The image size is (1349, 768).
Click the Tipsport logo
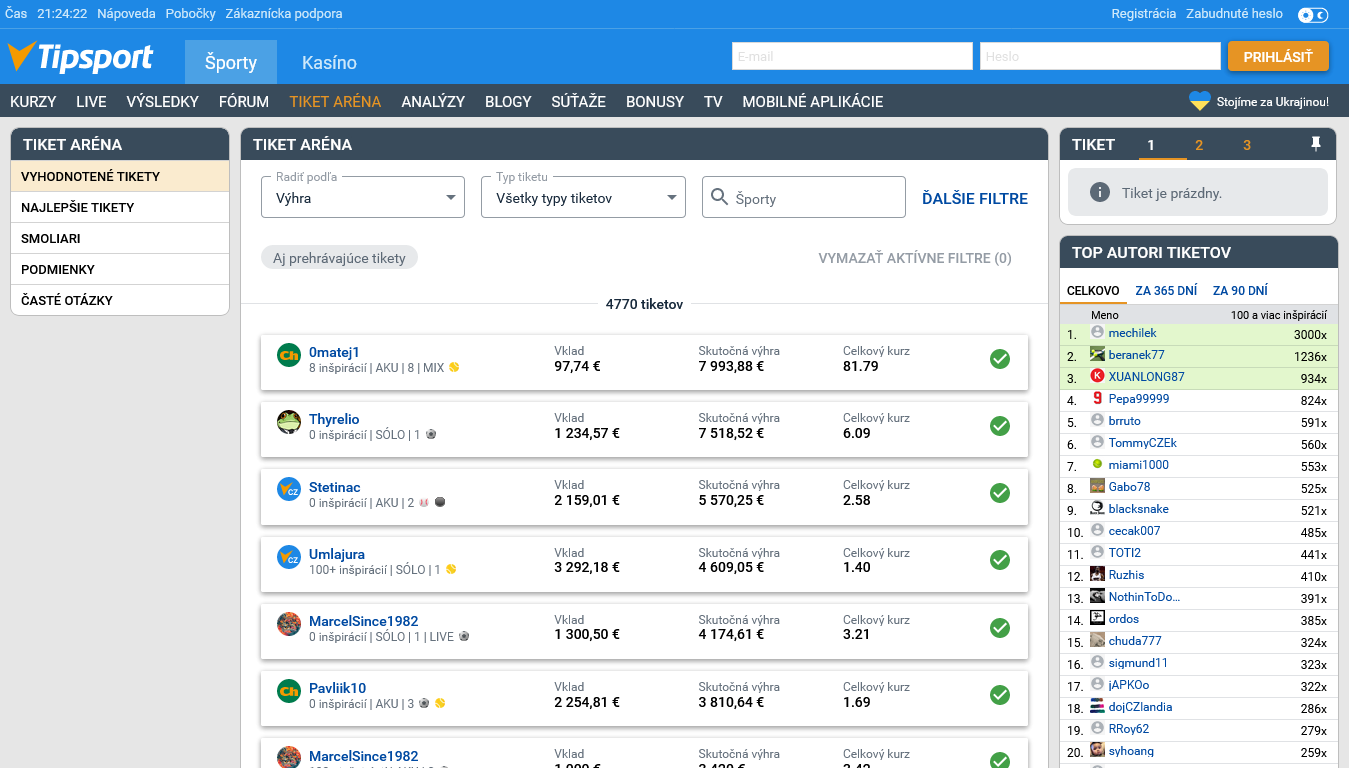(x=80, y=58)
